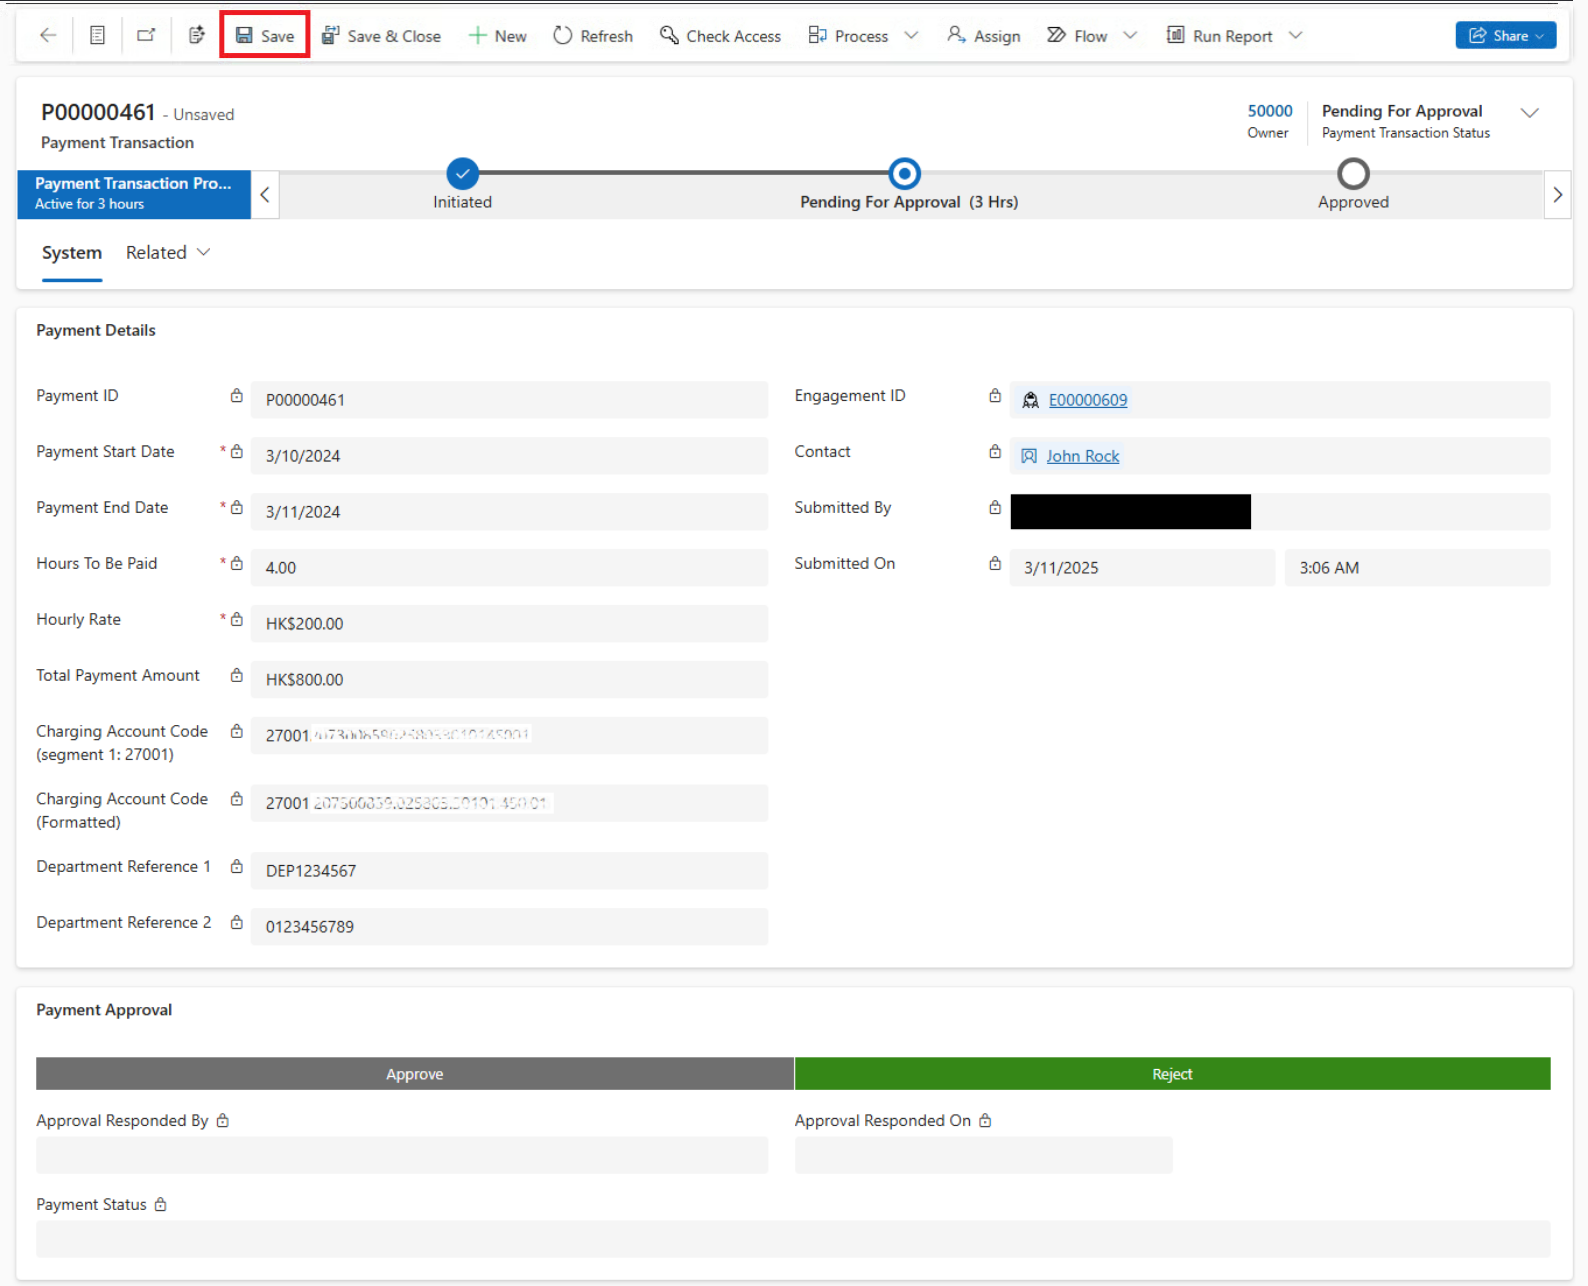Open the Related tab menu
The image size is (1588, 1286).
pyautogui.click(x=167, y=253)
